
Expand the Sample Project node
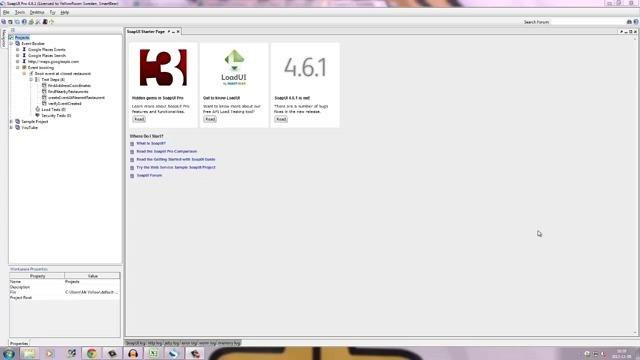[x=11, y=122]
